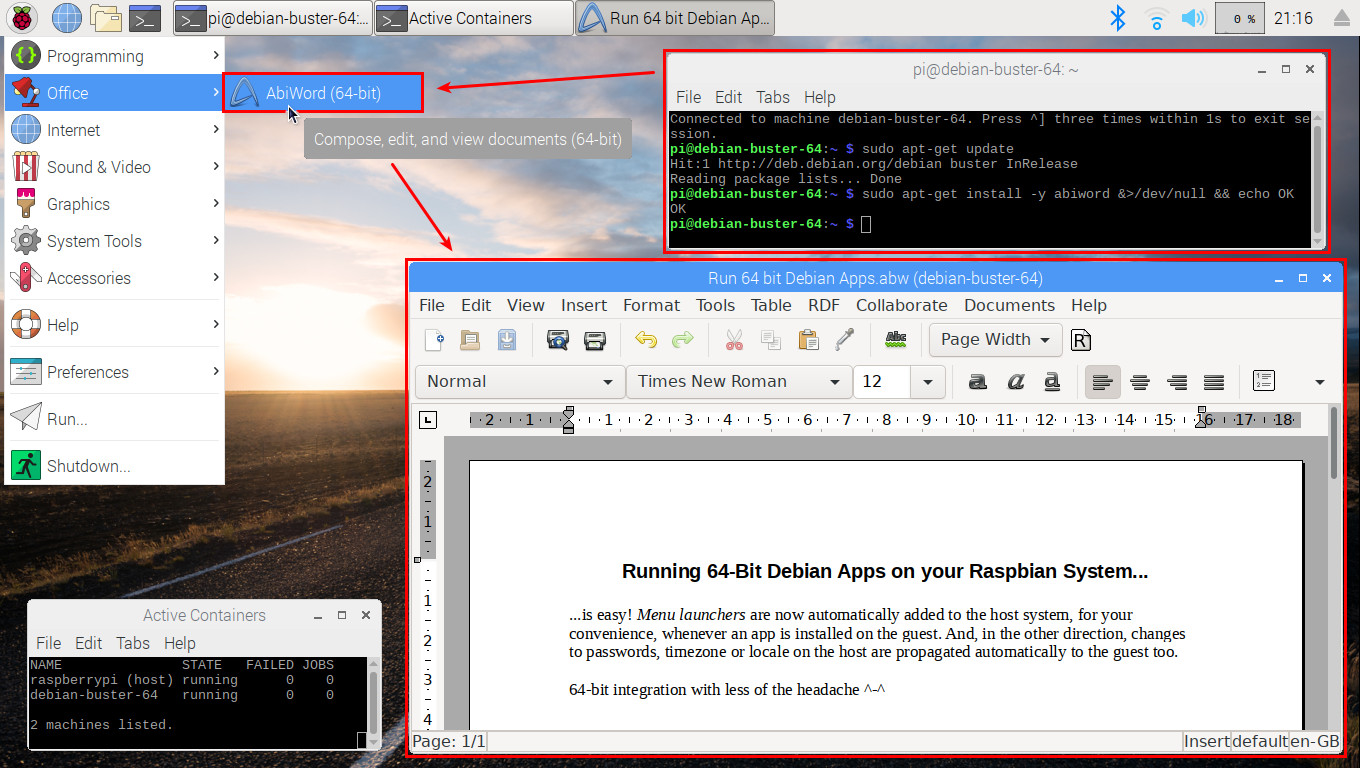Switch to Run 64 bit Debian App taskbar button

(675, 17)
